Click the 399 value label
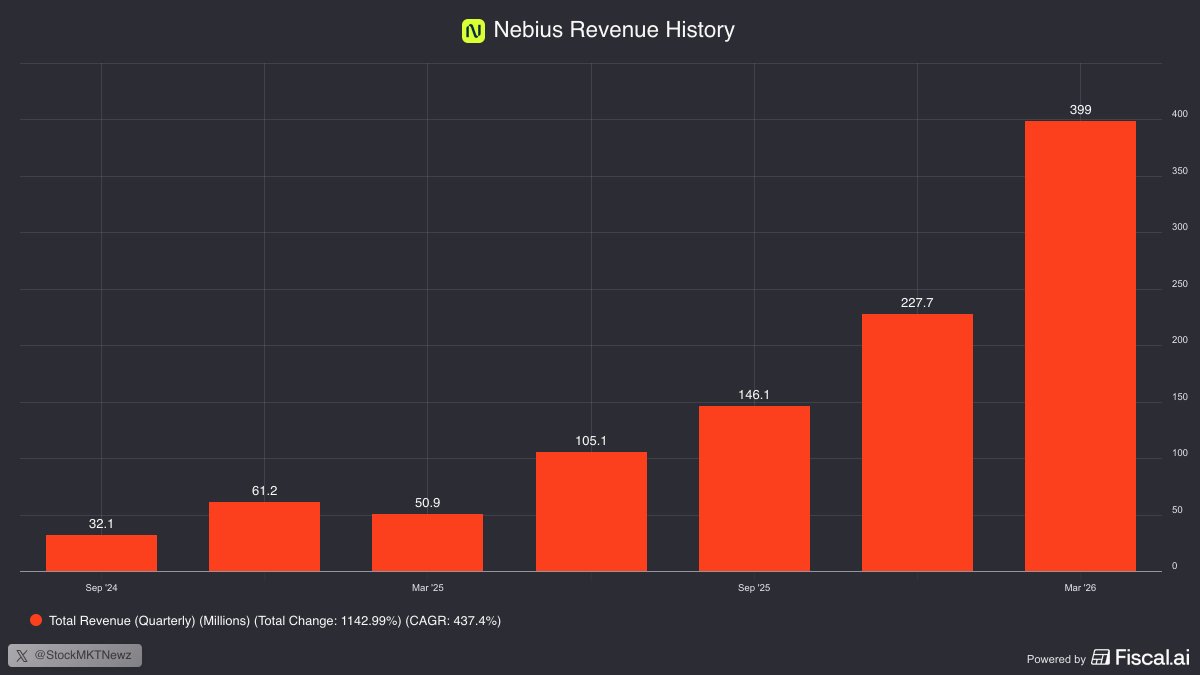1200x675 pixels. point(1080,109)
